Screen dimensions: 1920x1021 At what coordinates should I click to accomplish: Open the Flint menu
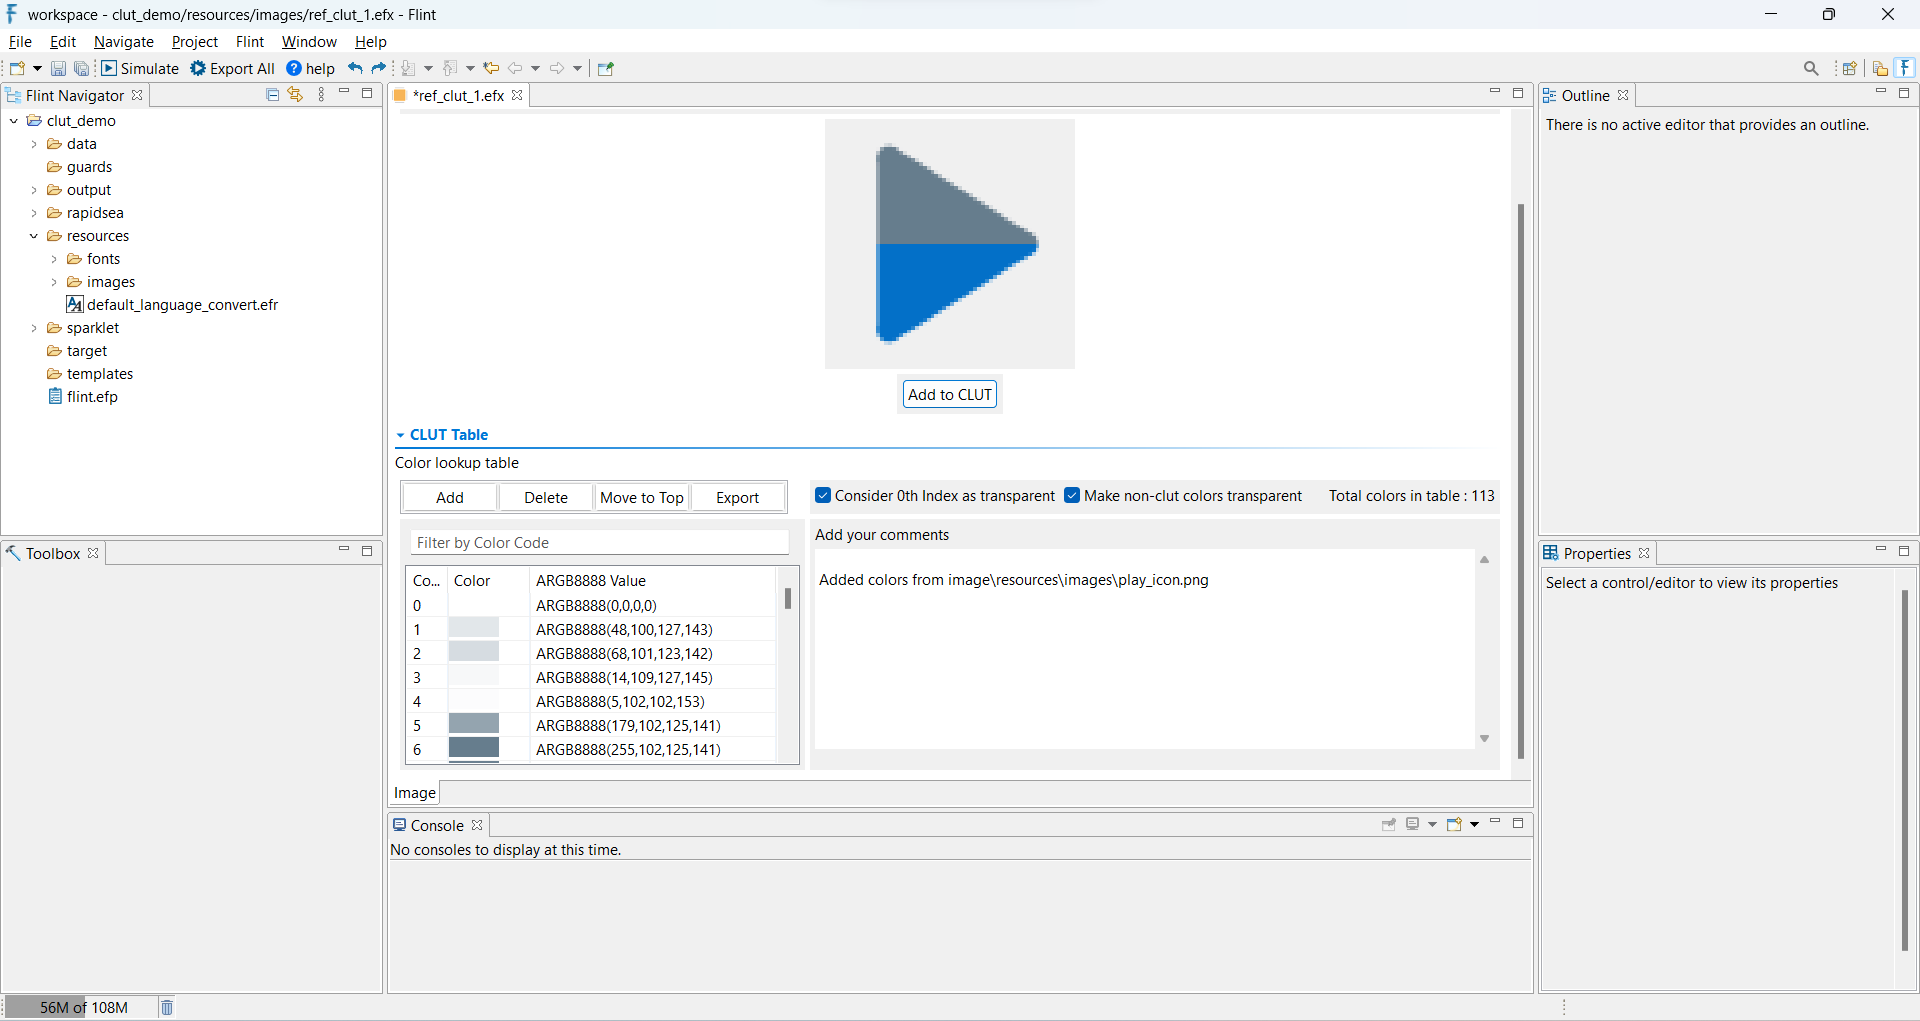[249, 42]
